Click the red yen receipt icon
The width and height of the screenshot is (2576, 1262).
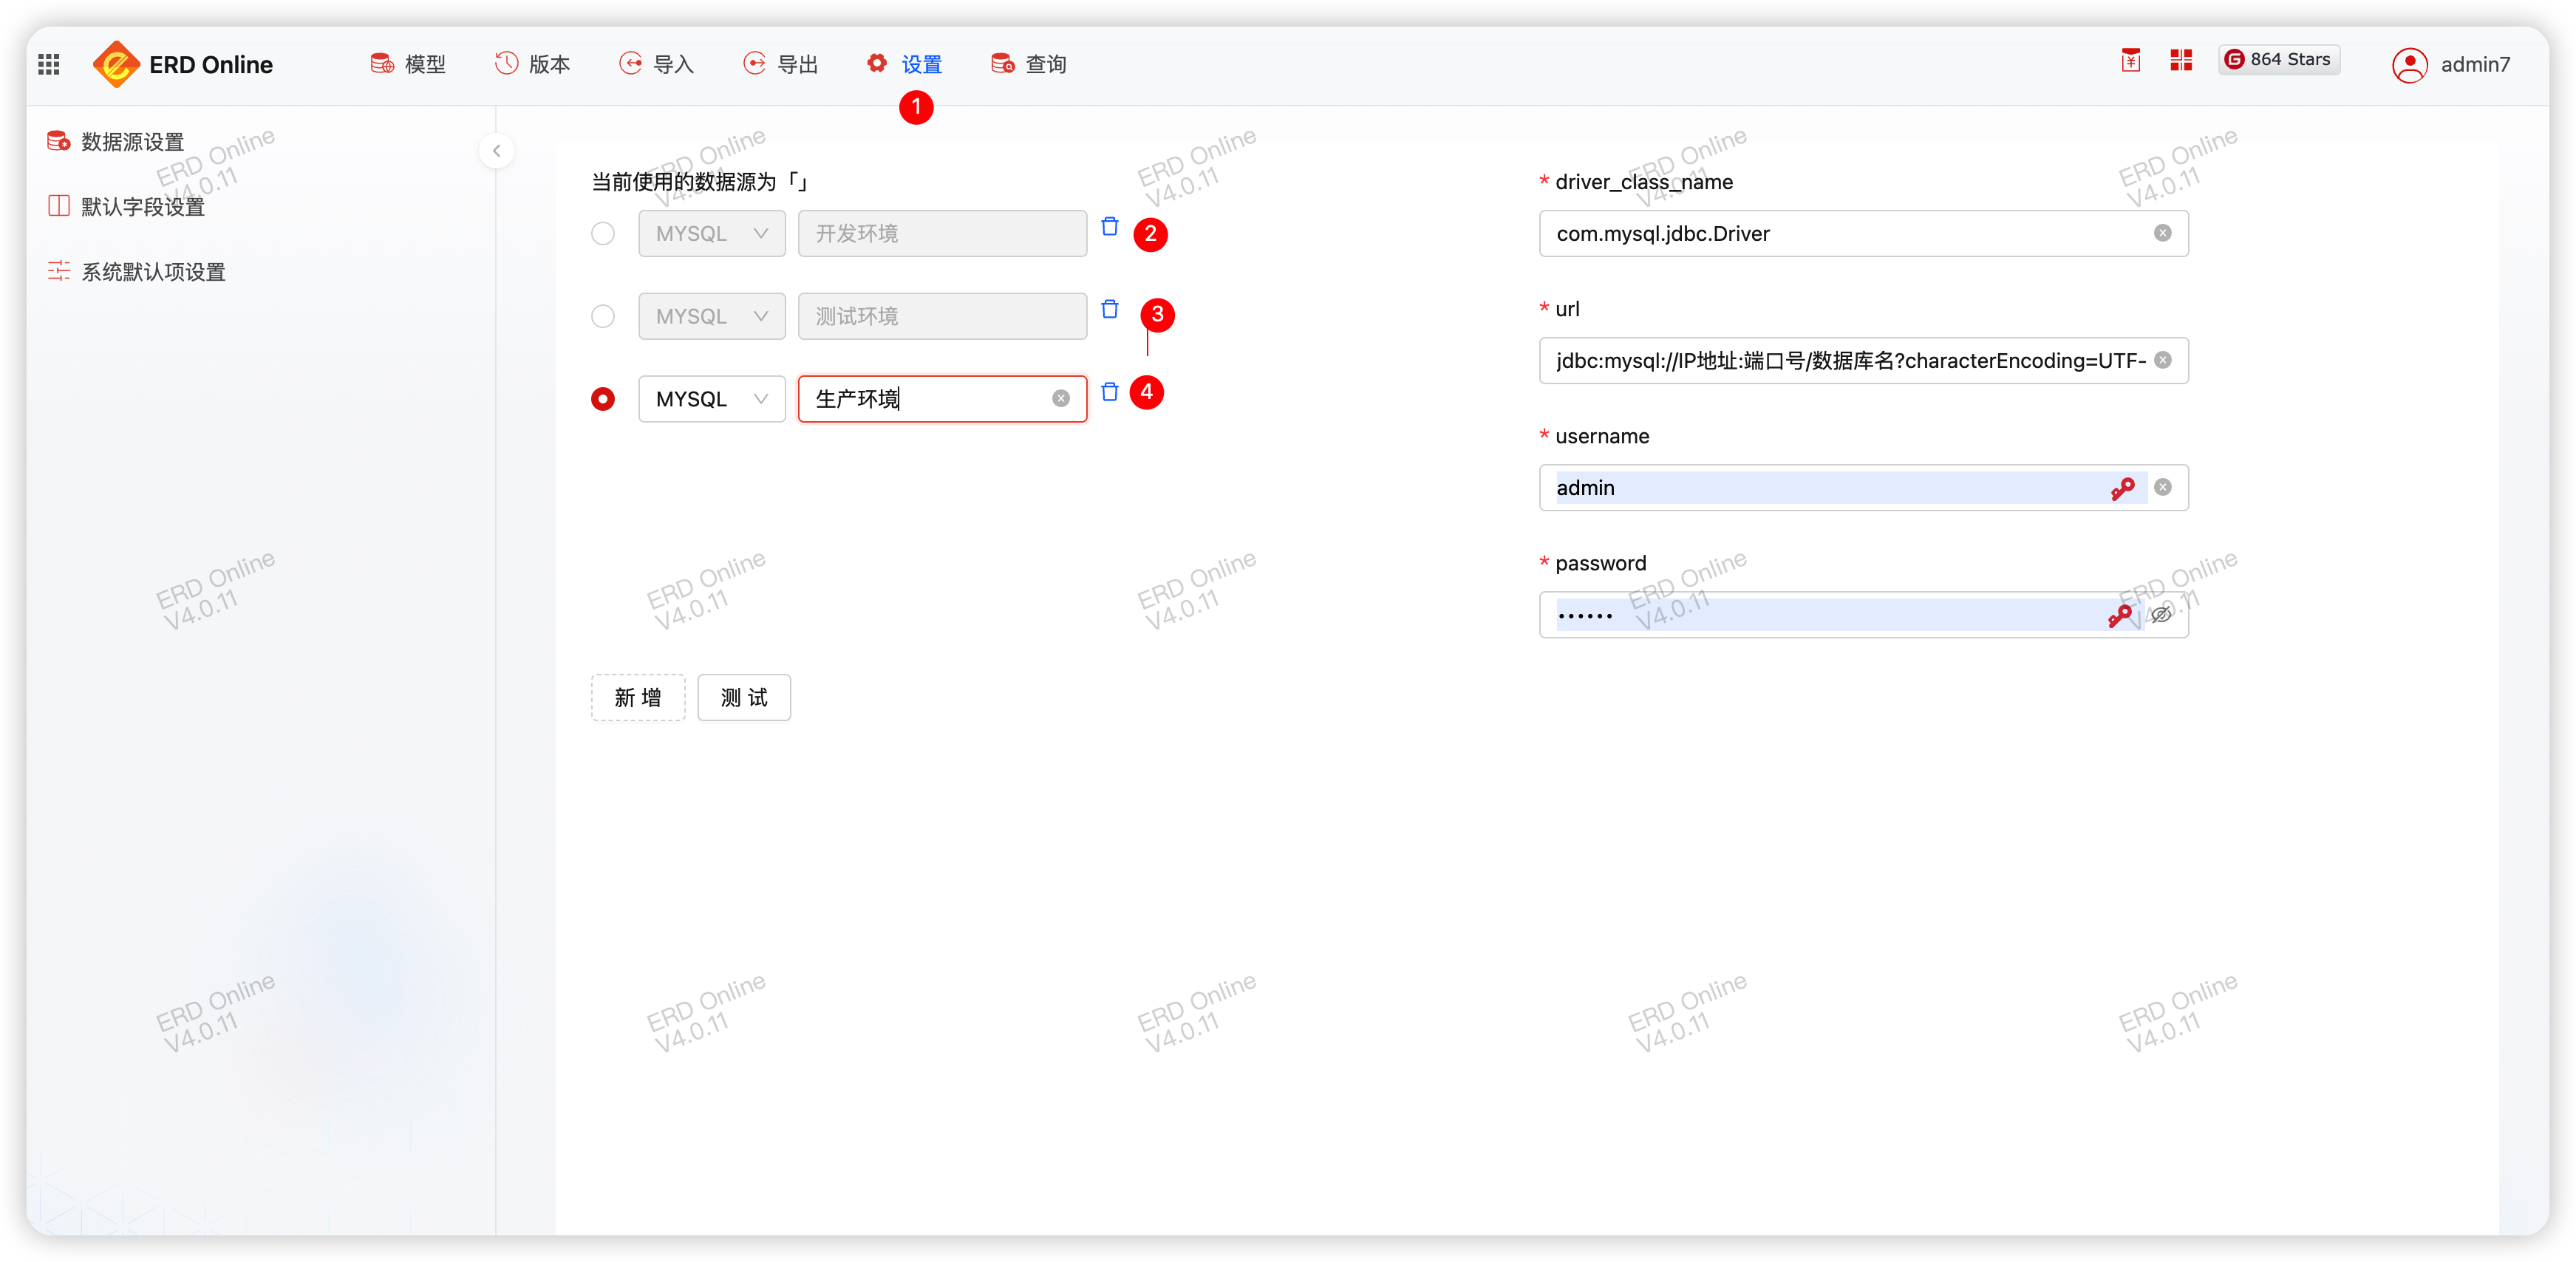pyautogui.click(x=2131, y=61)
